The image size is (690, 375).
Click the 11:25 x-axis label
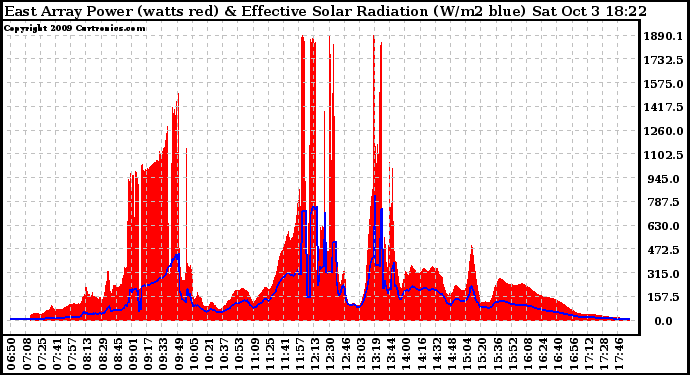pos(270,353)
